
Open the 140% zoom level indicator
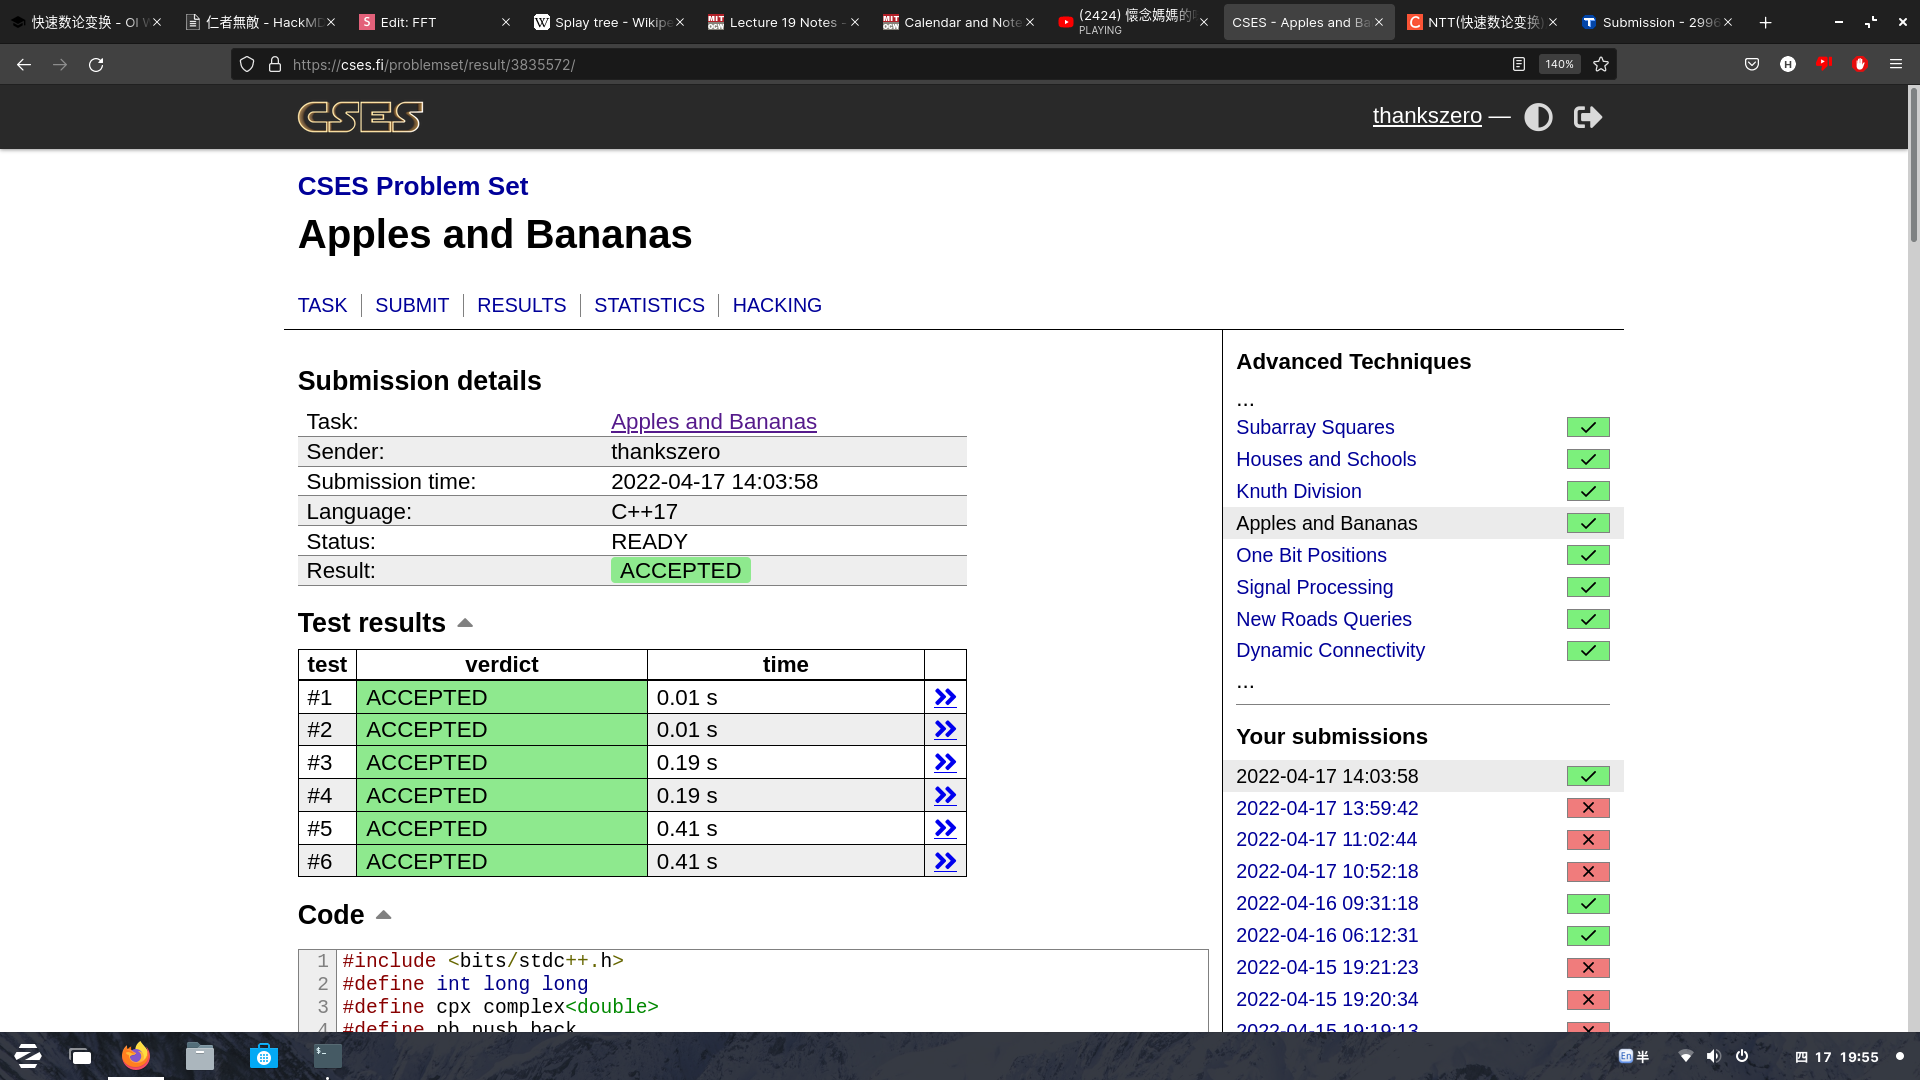[x=1559, y=64]
